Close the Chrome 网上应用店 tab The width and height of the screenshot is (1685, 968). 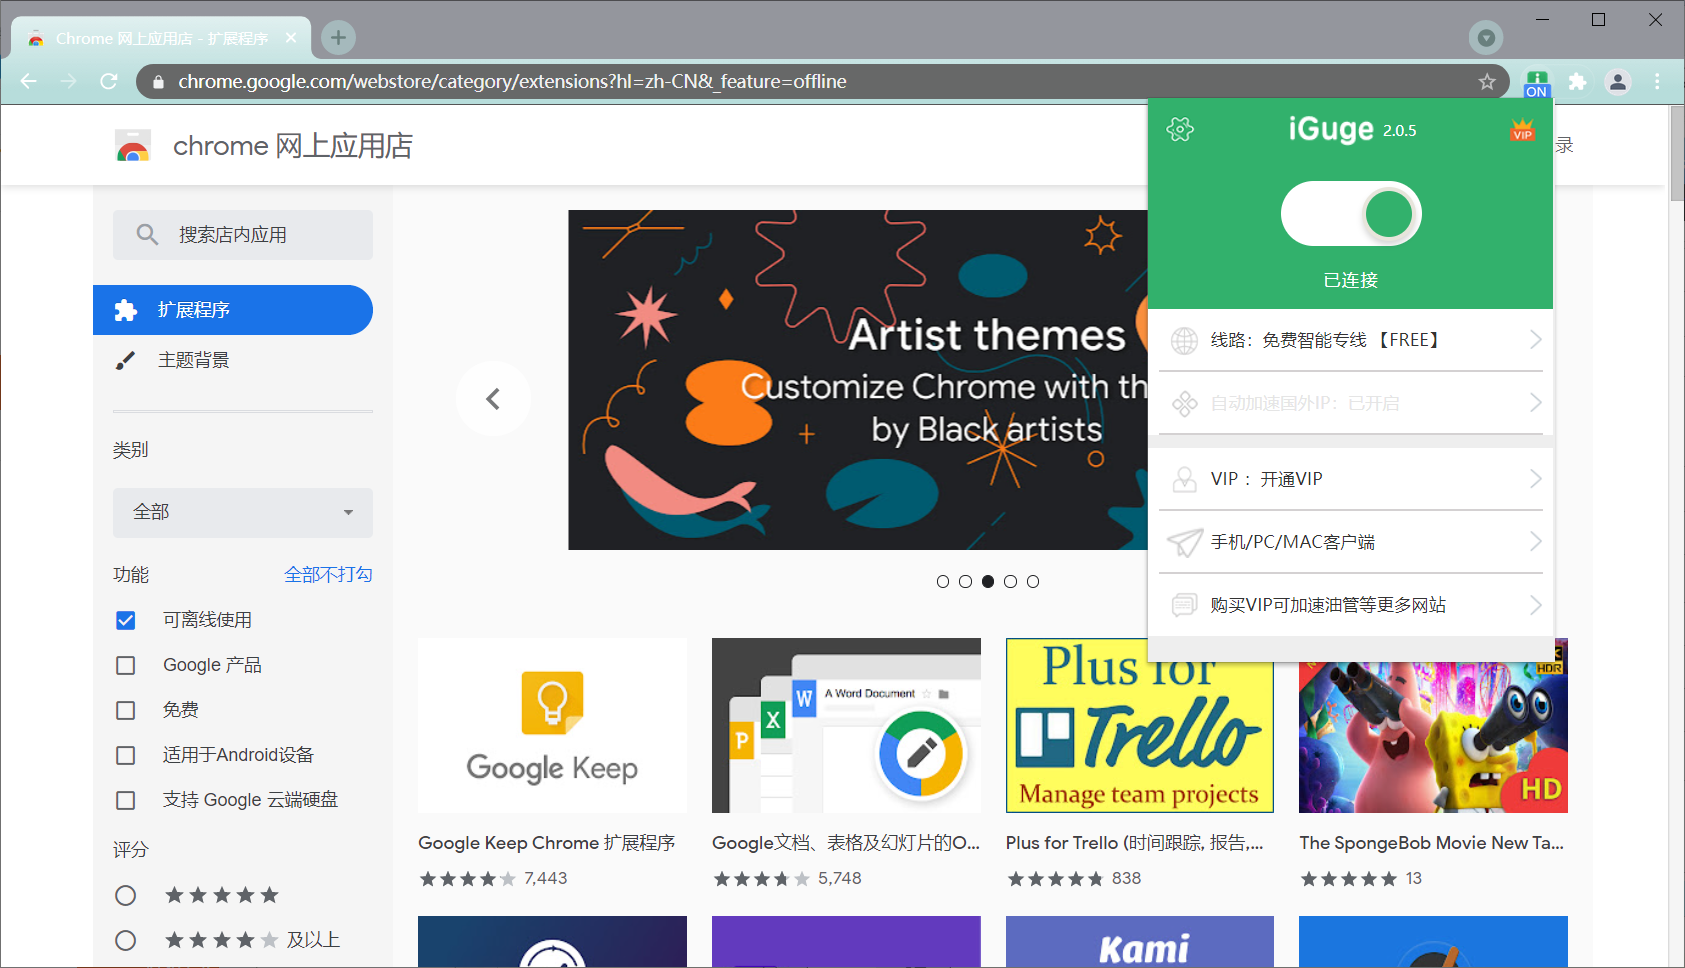[291, 38]
